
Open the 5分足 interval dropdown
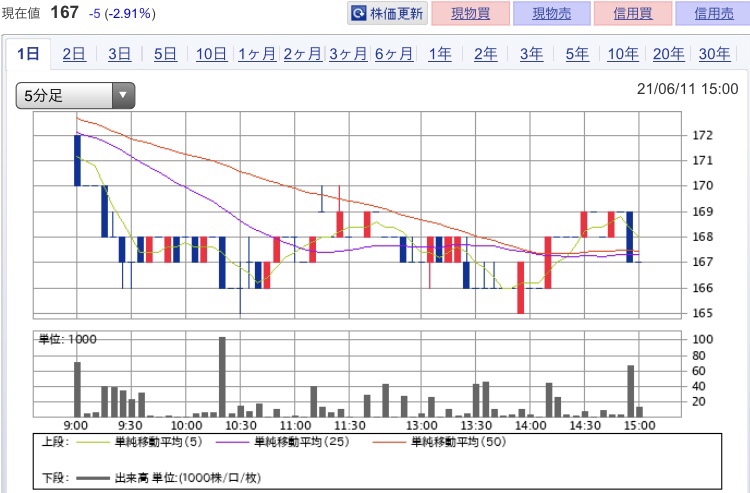pyautogui.click(x=76, y=96)
